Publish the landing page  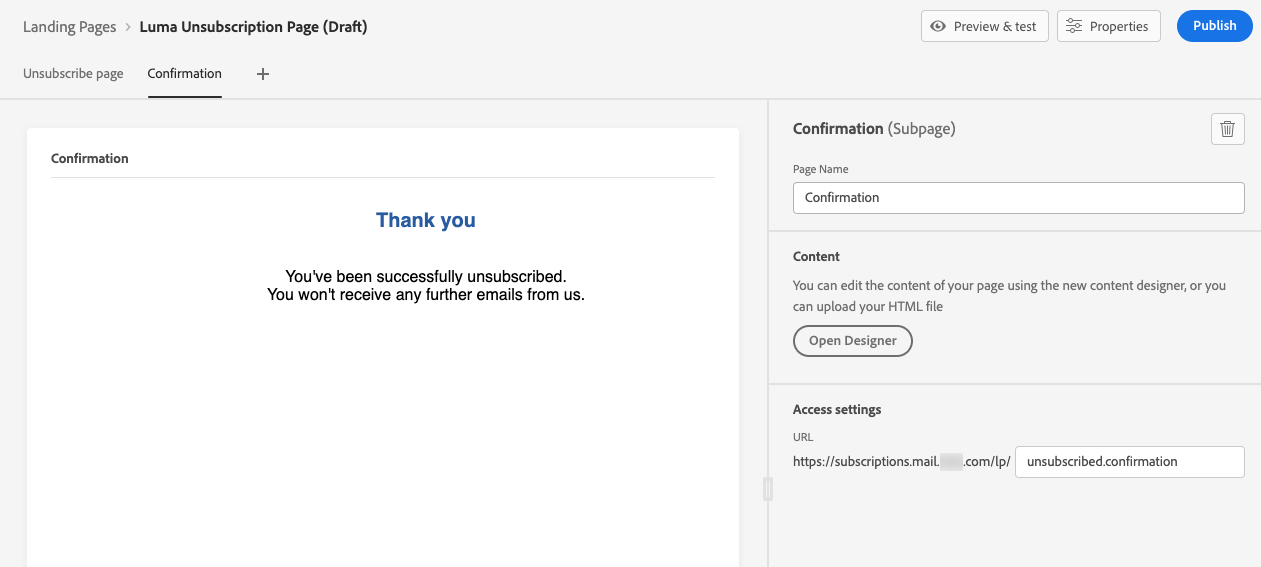coord(1214,26)
